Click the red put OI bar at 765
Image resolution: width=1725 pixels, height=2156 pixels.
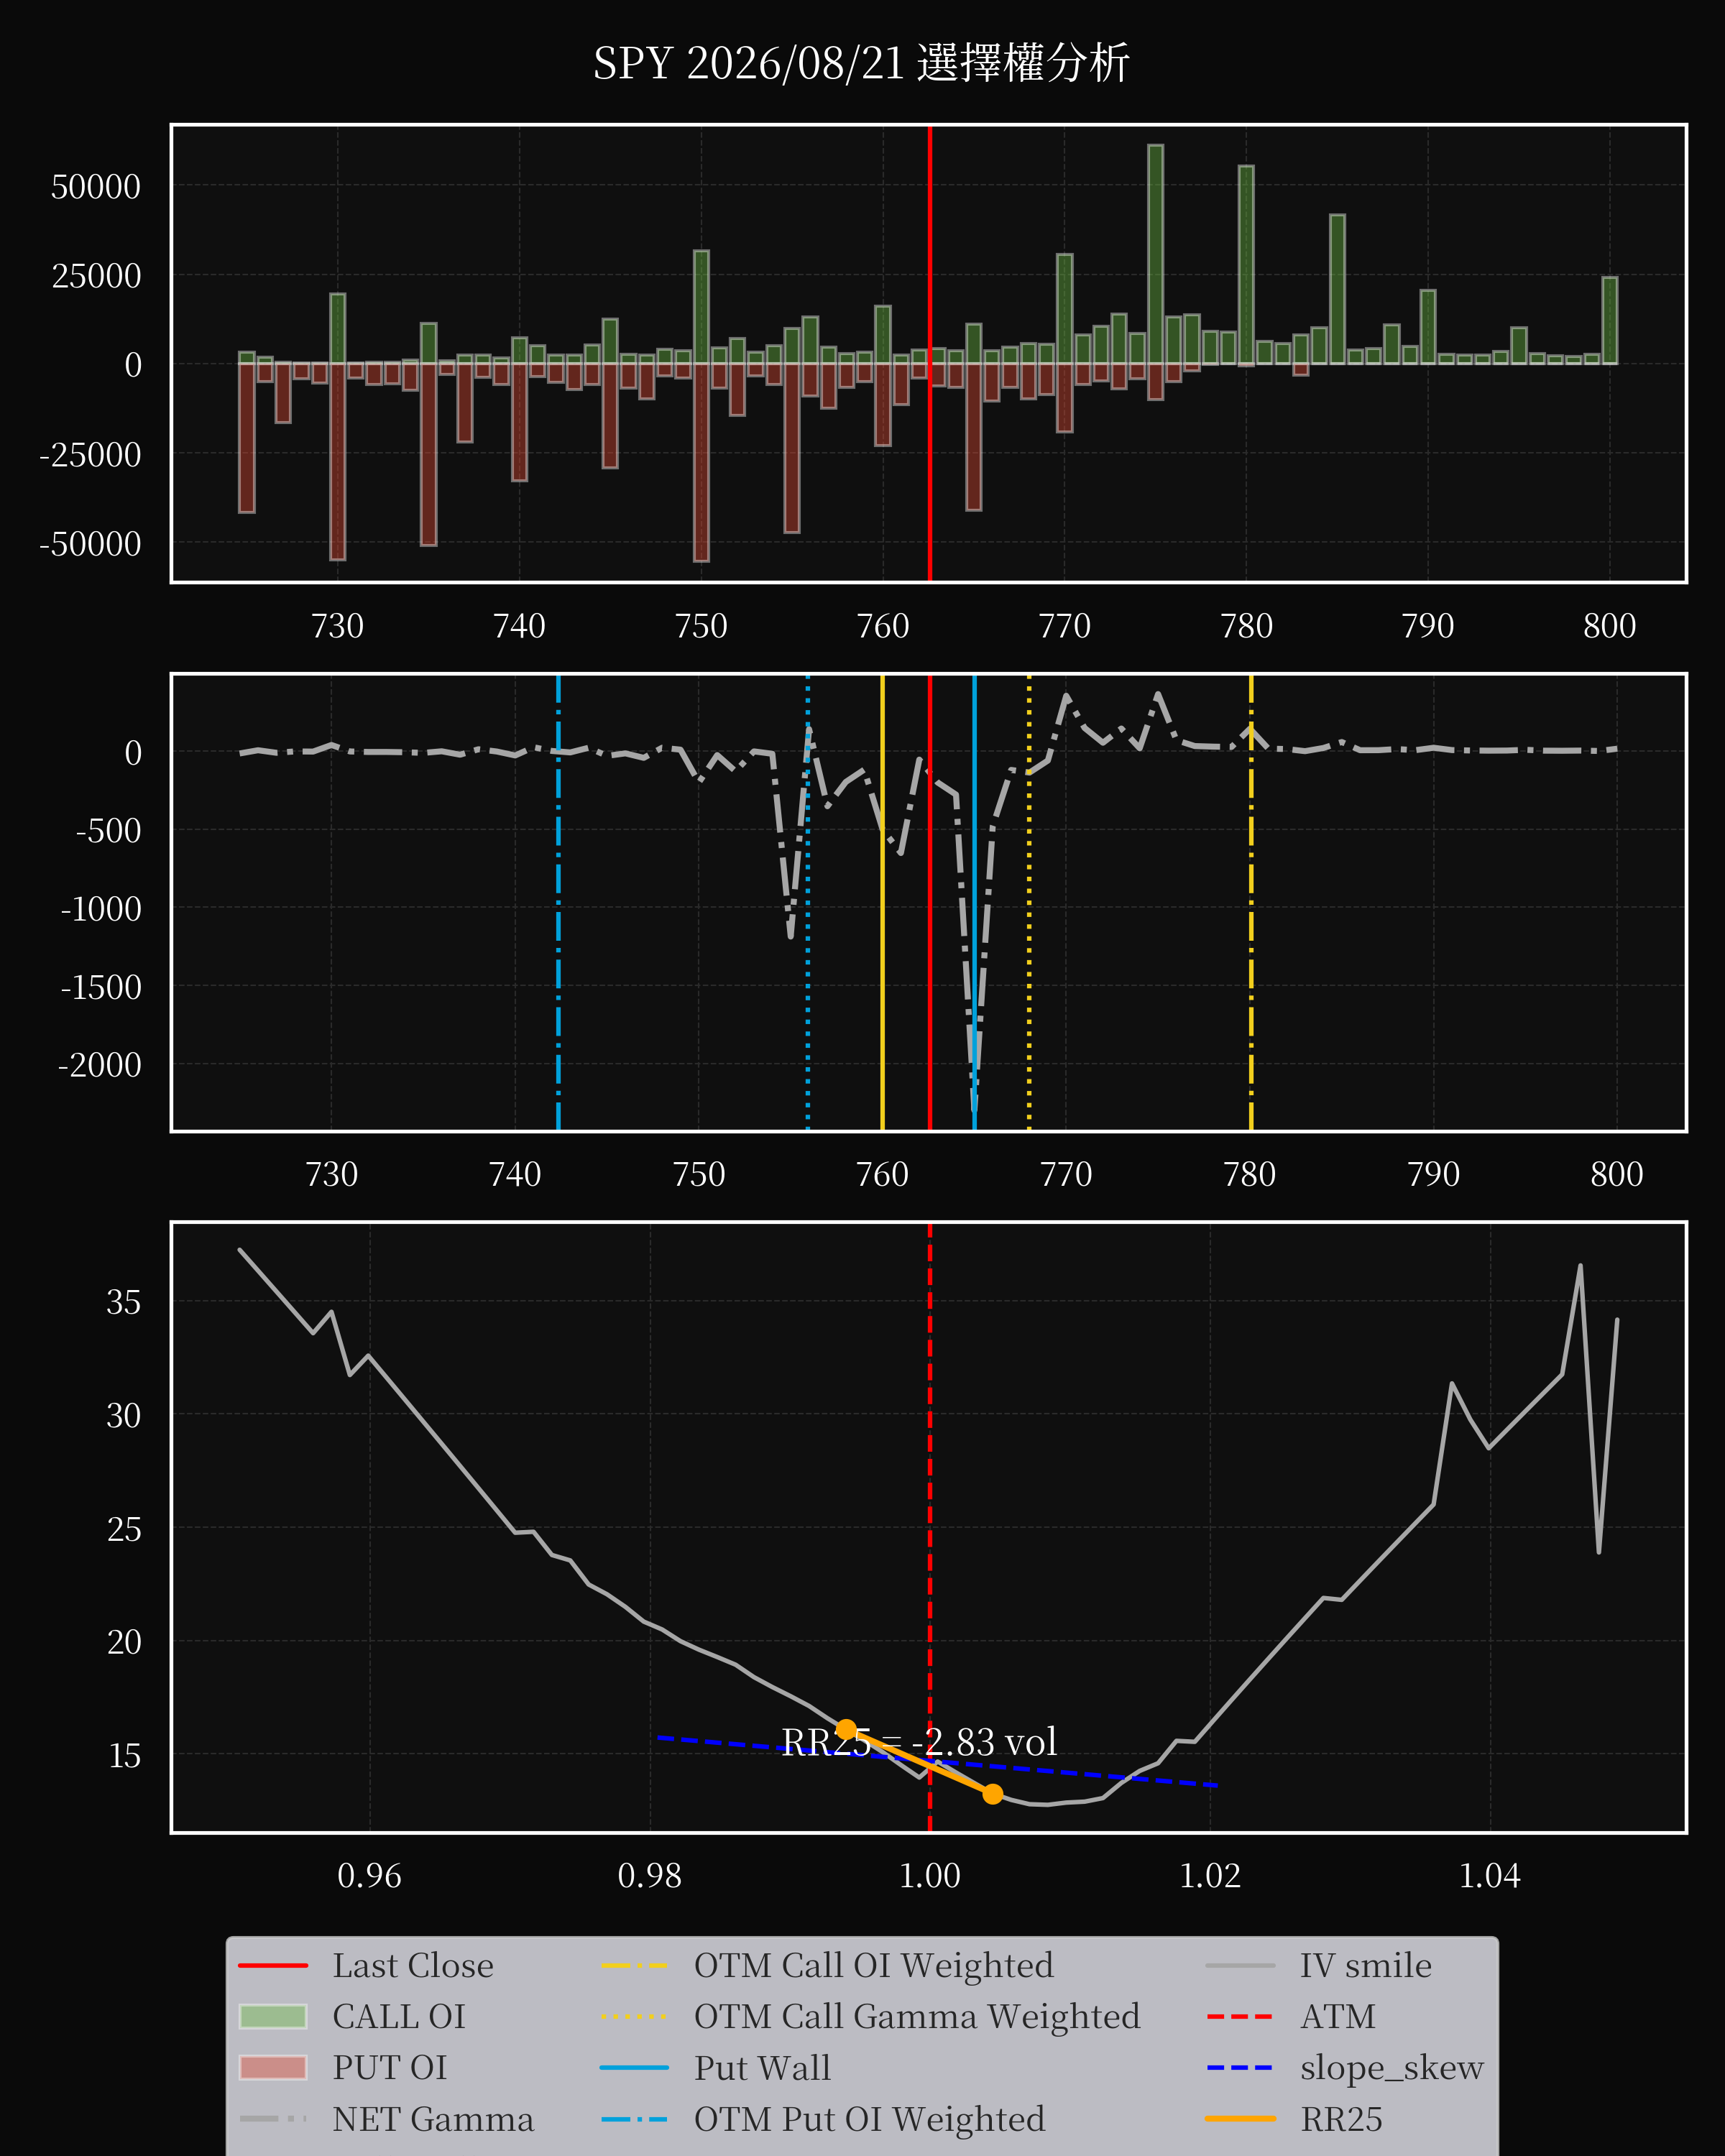(974, 437)
